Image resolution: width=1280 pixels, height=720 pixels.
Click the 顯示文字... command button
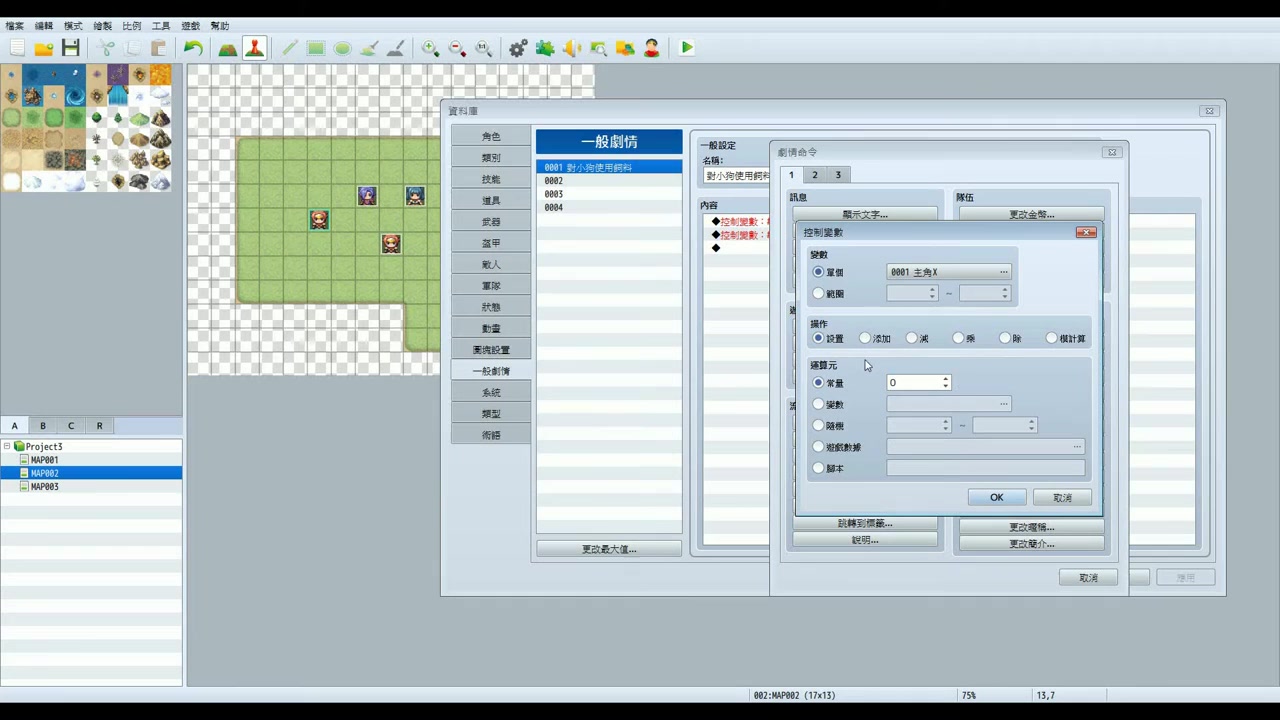pos(865,214)
